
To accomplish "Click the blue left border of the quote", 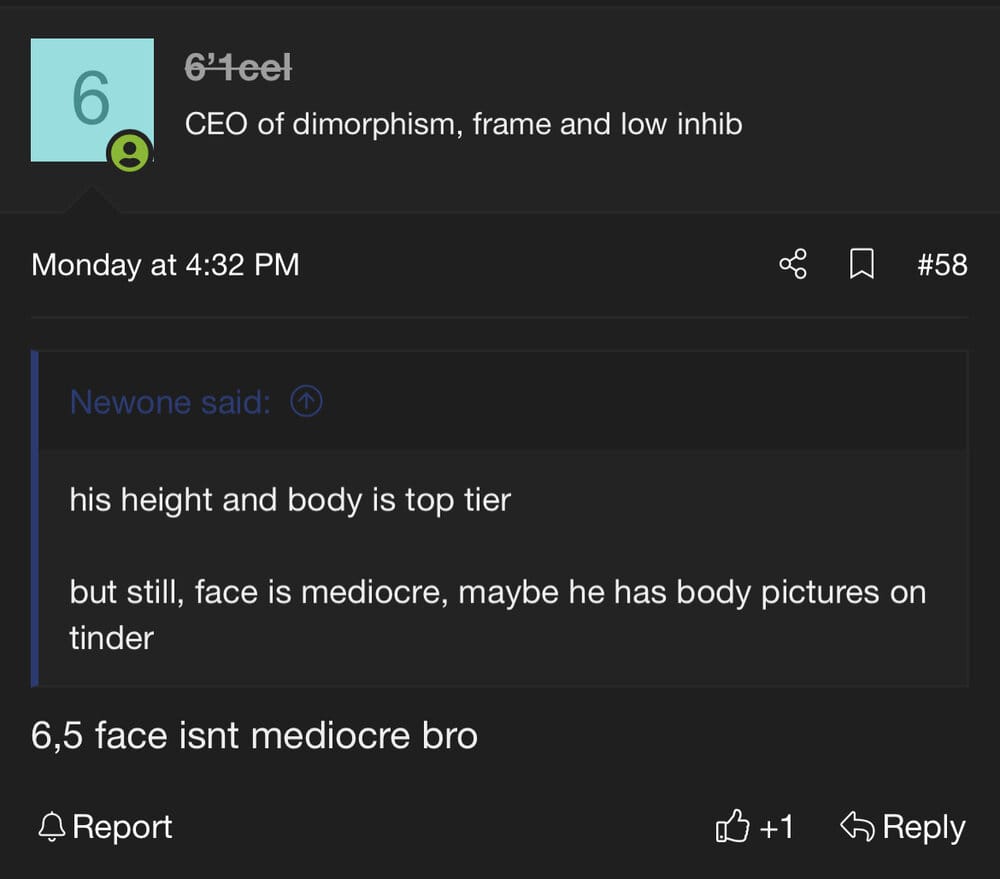I will pyautogui.click(x=34, y=519).
